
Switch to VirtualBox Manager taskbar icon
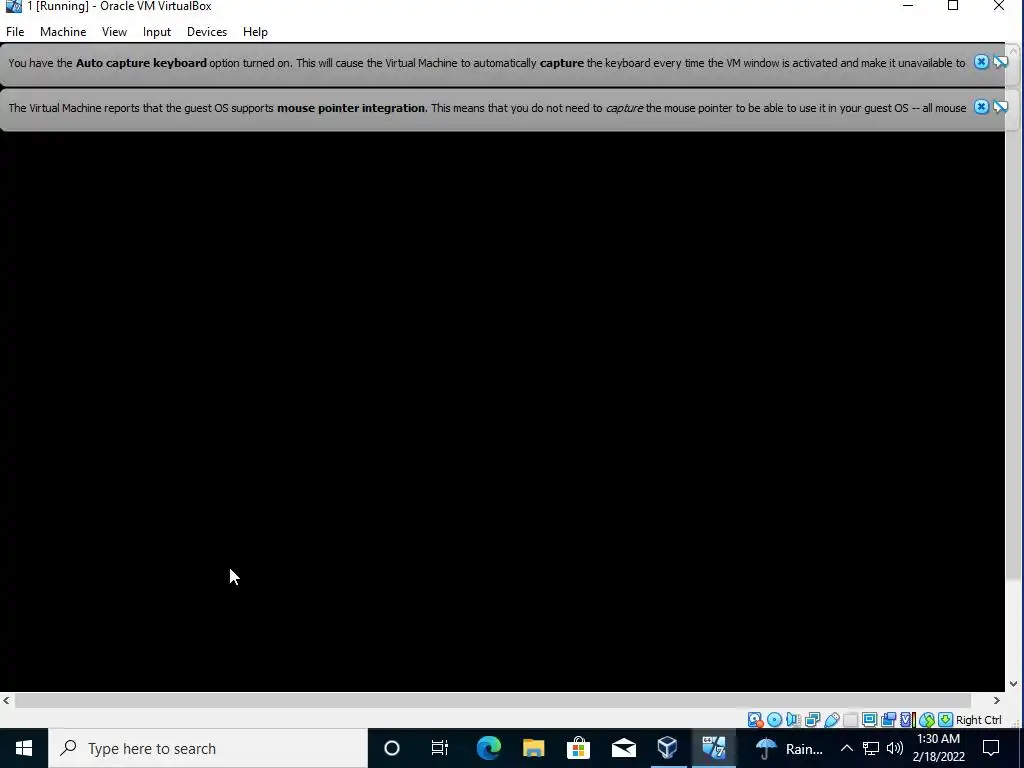pyautogui.click(x=667, y=748)
